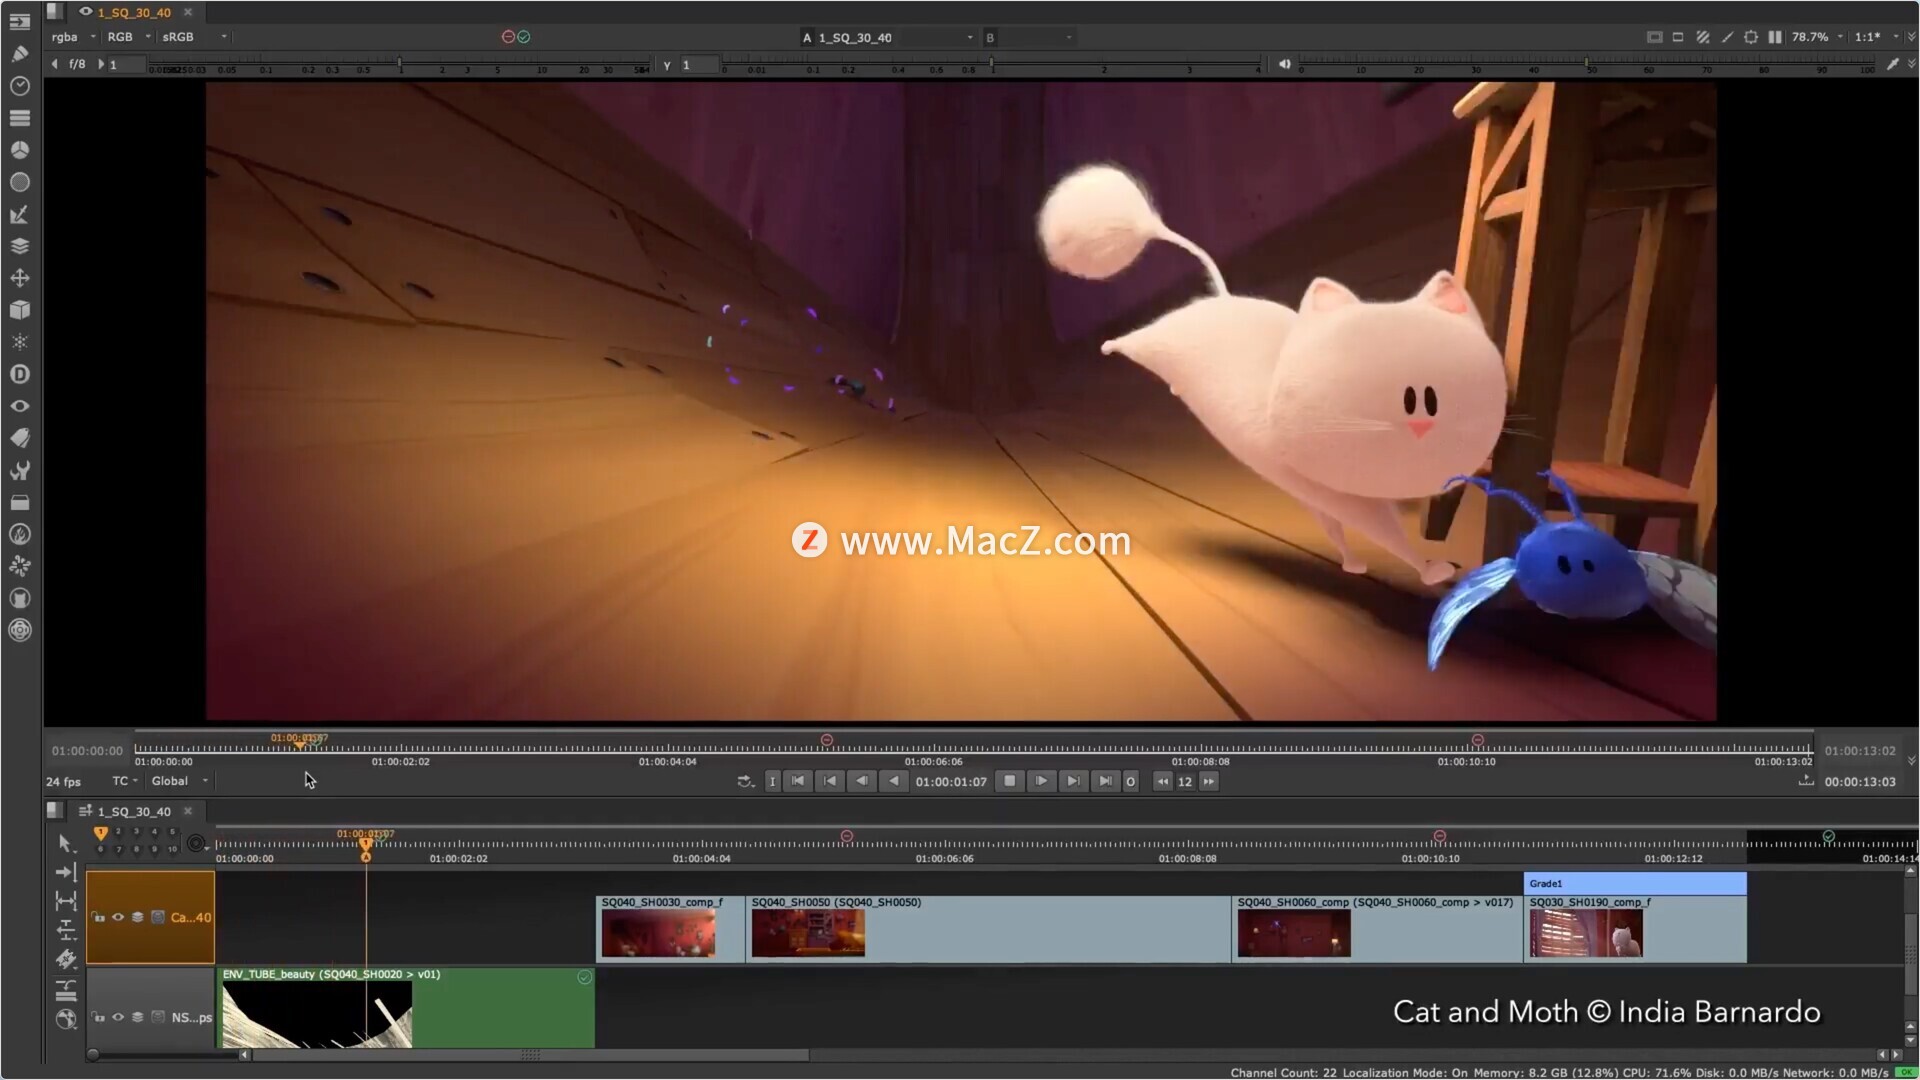Select the Razor cut tool
Image resolution: width=1920 pixels, height=1080 pixels.
tap(66, 959)
